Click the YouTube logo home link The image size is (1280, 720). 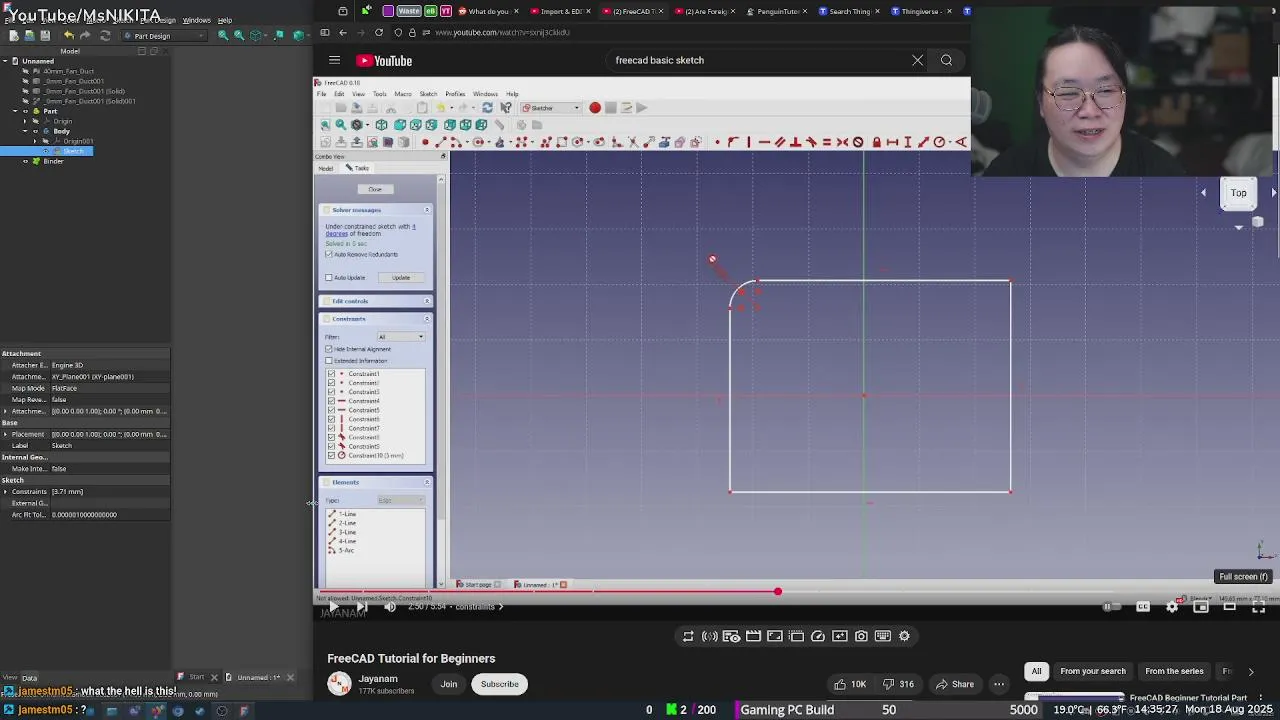(385, 61)
